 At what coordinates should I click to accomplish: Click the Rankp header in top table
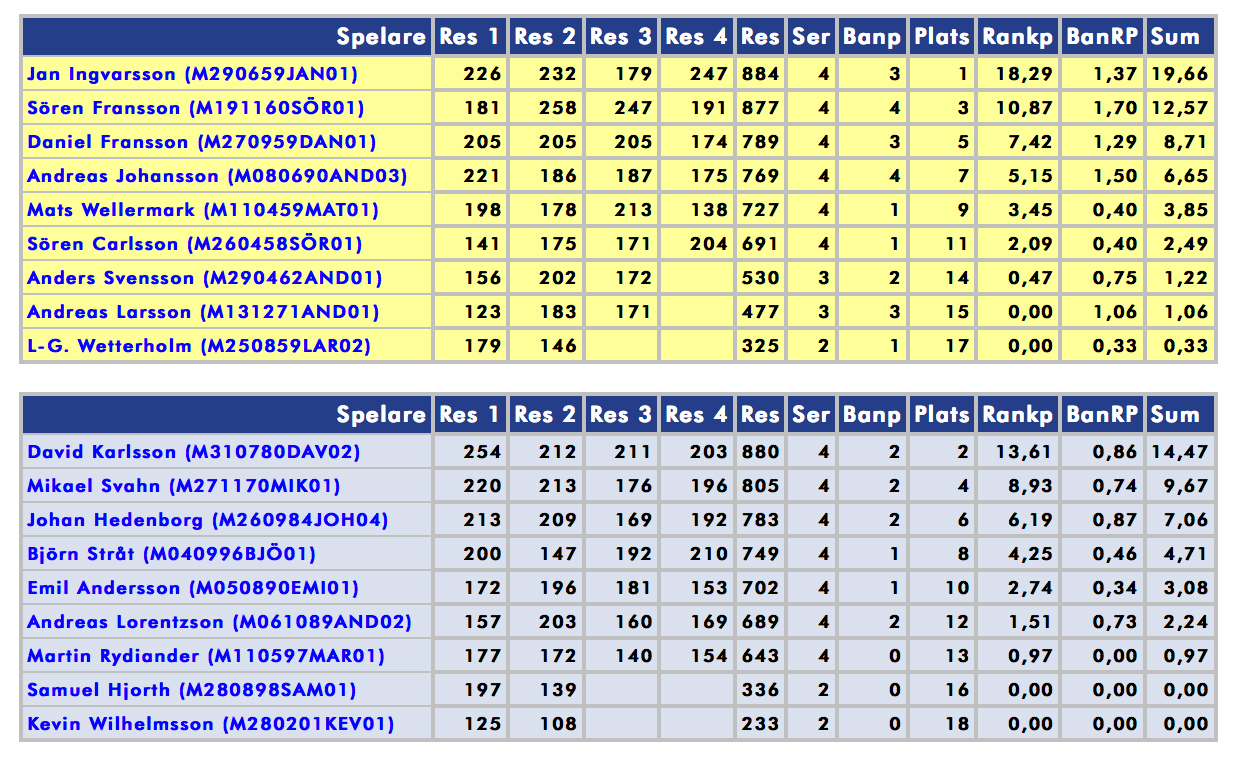tap(1017, 37)
